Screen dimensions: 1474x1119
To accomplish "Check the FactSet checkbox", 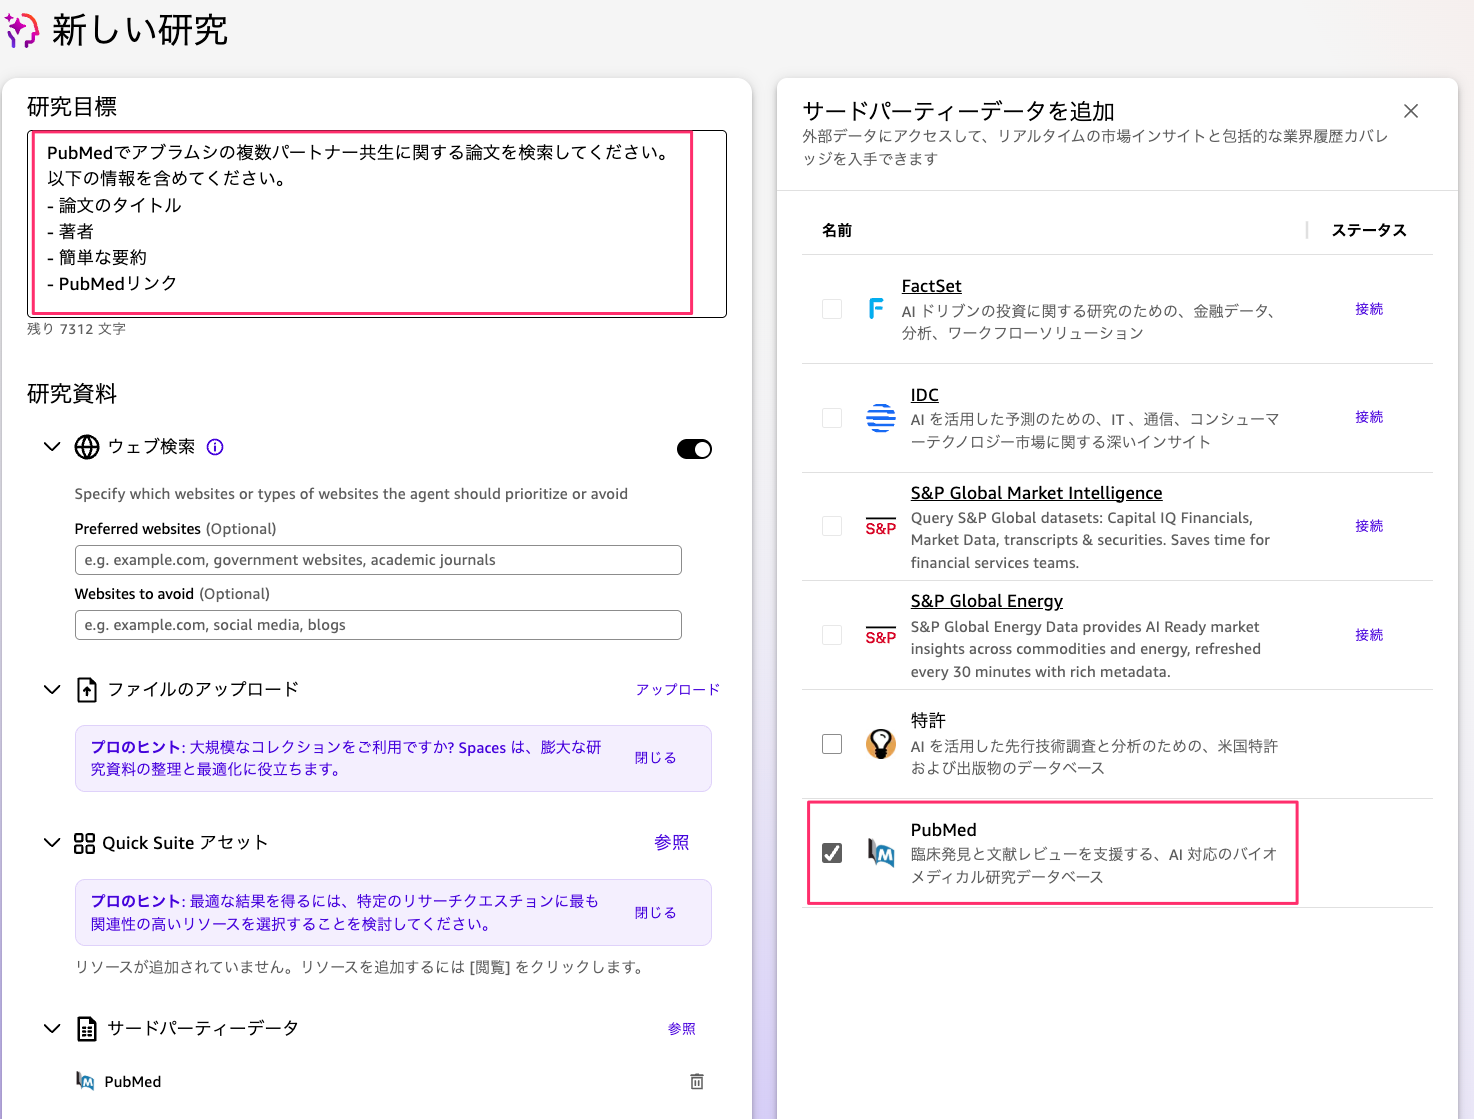I will click(x=832, y=309).
